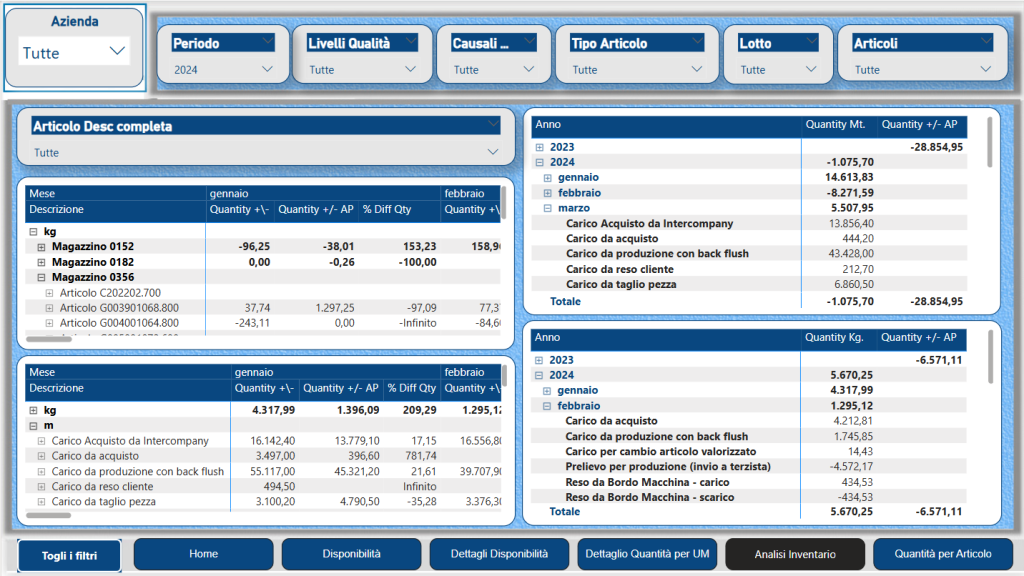Collapse the Magazzino 0356 row
The width and height of the screenshot is (1024, 576).
click(x=41, y=277)
